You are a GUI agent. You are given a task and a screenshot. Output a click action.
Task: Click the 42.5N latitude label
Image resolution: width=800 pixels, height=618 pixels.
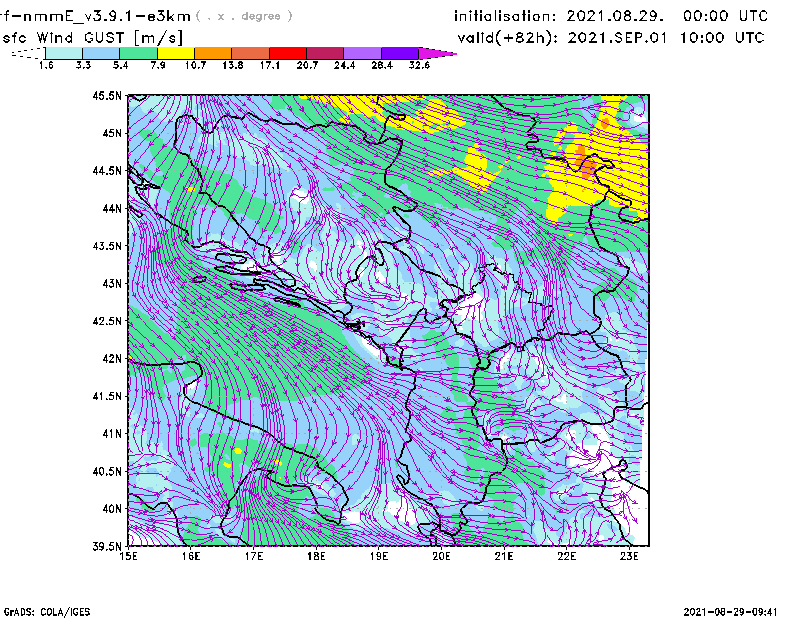(107, 321)
